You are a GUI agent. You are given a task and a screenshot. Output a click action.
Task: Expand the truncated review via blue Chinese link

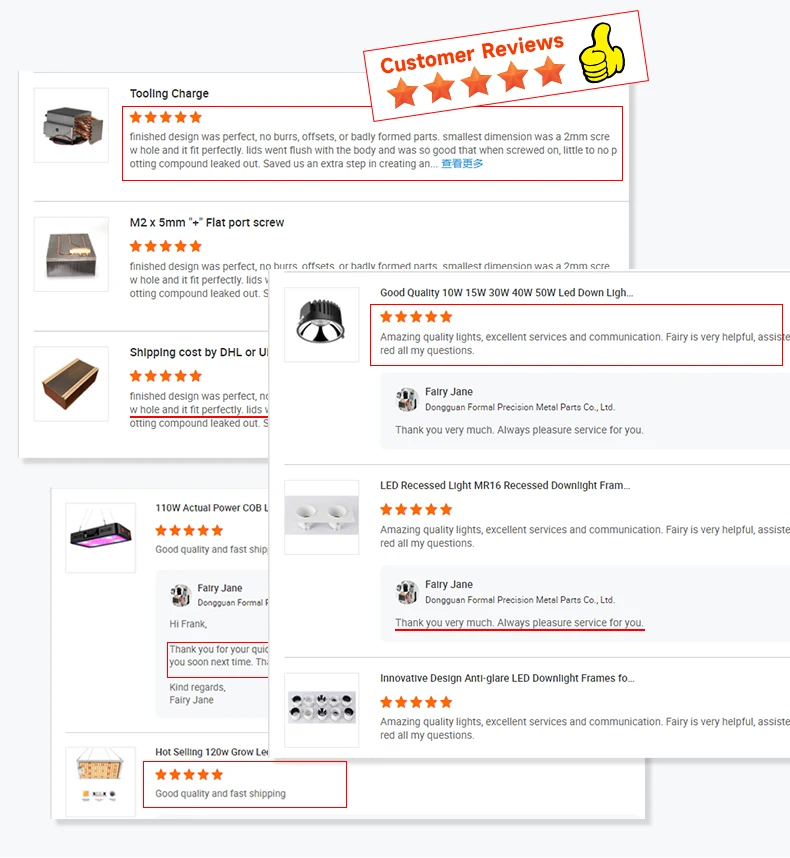462,164
